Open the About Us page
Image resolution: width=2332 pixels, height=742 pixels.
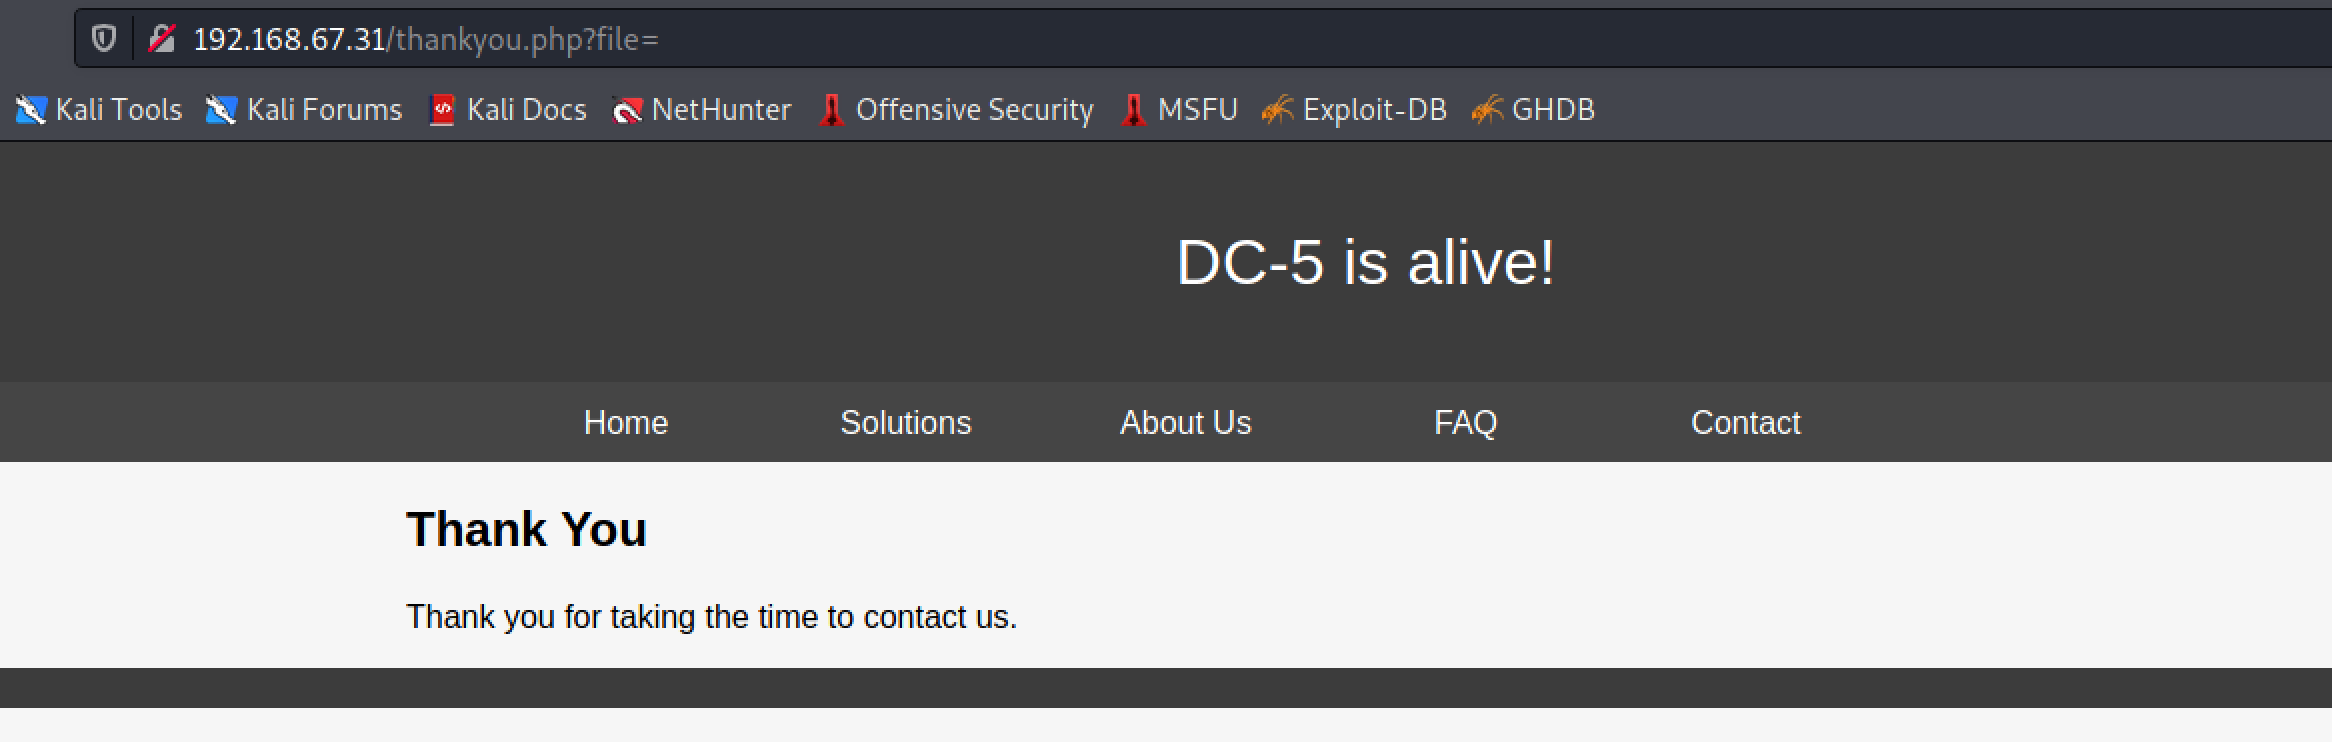[x=1186, y=423]
